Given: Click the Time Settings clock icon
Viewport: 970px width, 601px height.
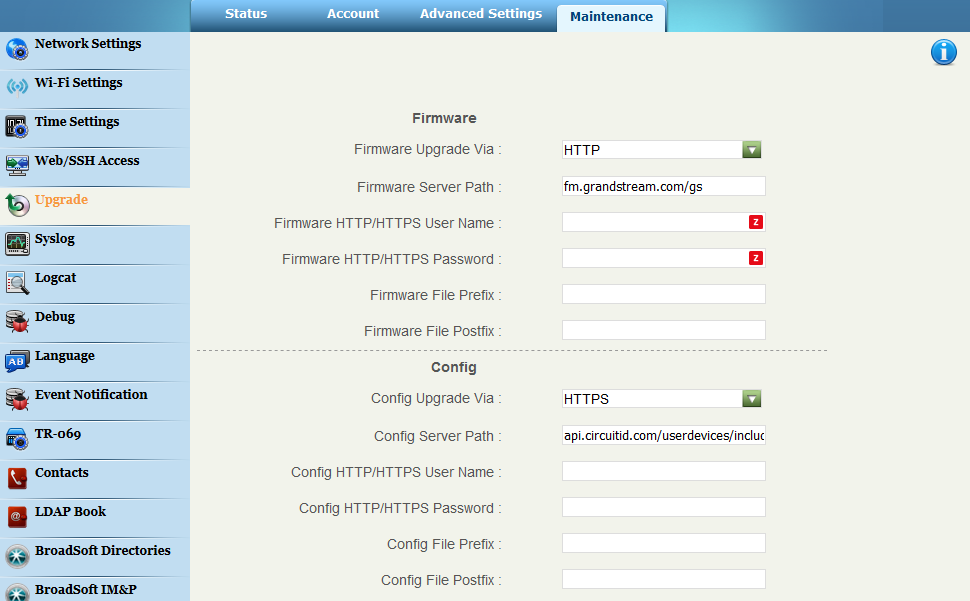Looking at the screenshot, I should point(17,126).
